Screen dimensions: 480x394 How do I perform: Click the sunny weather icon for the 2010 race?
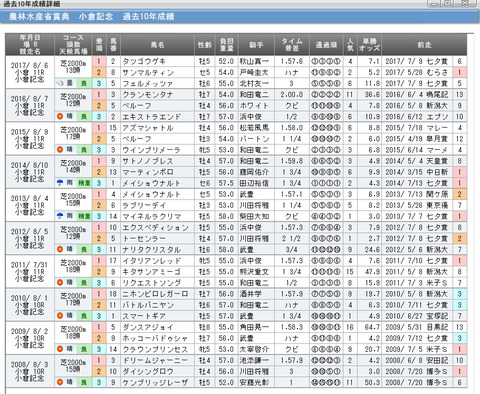pos(60,316)
